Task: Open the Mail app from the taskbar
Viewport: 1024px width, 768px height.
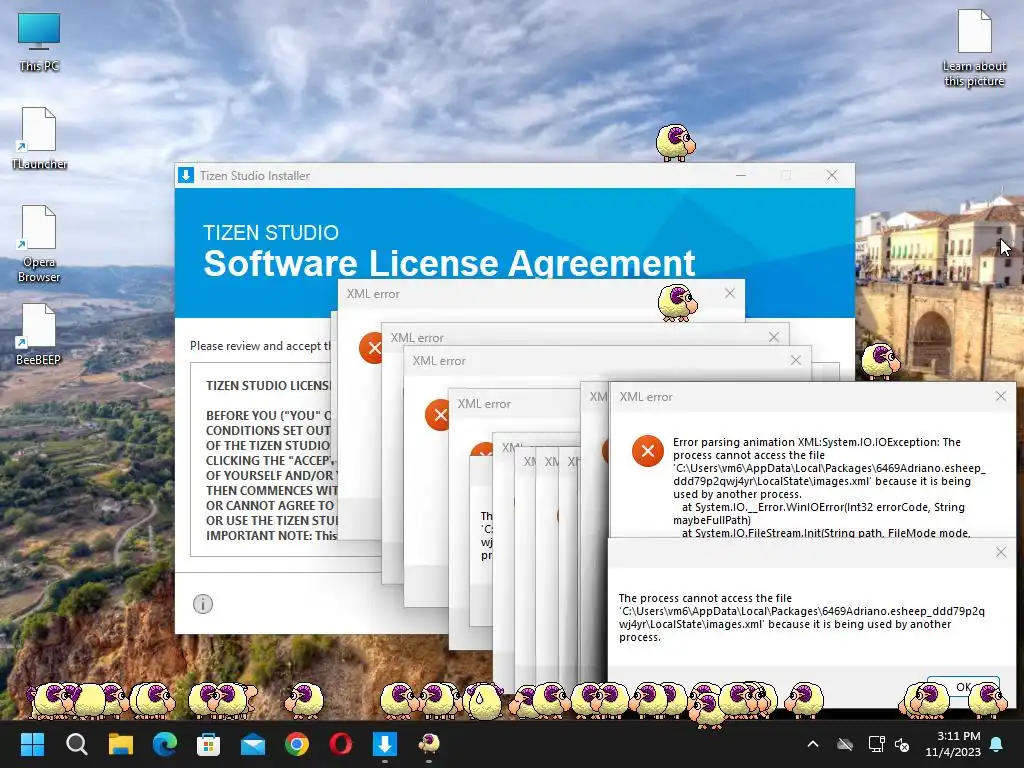Action: [x=253, y=744]
